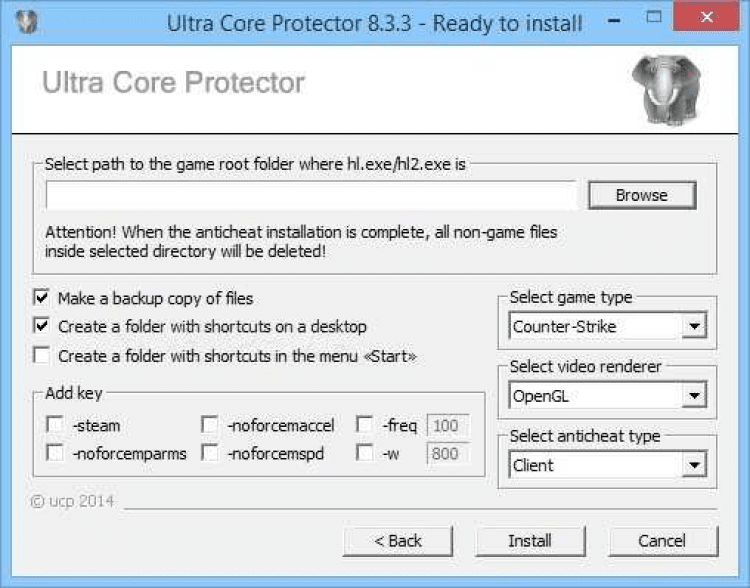Enable the -freq key checkbox
The height and width of the screenshot is (588, 750).
(365, 426)
